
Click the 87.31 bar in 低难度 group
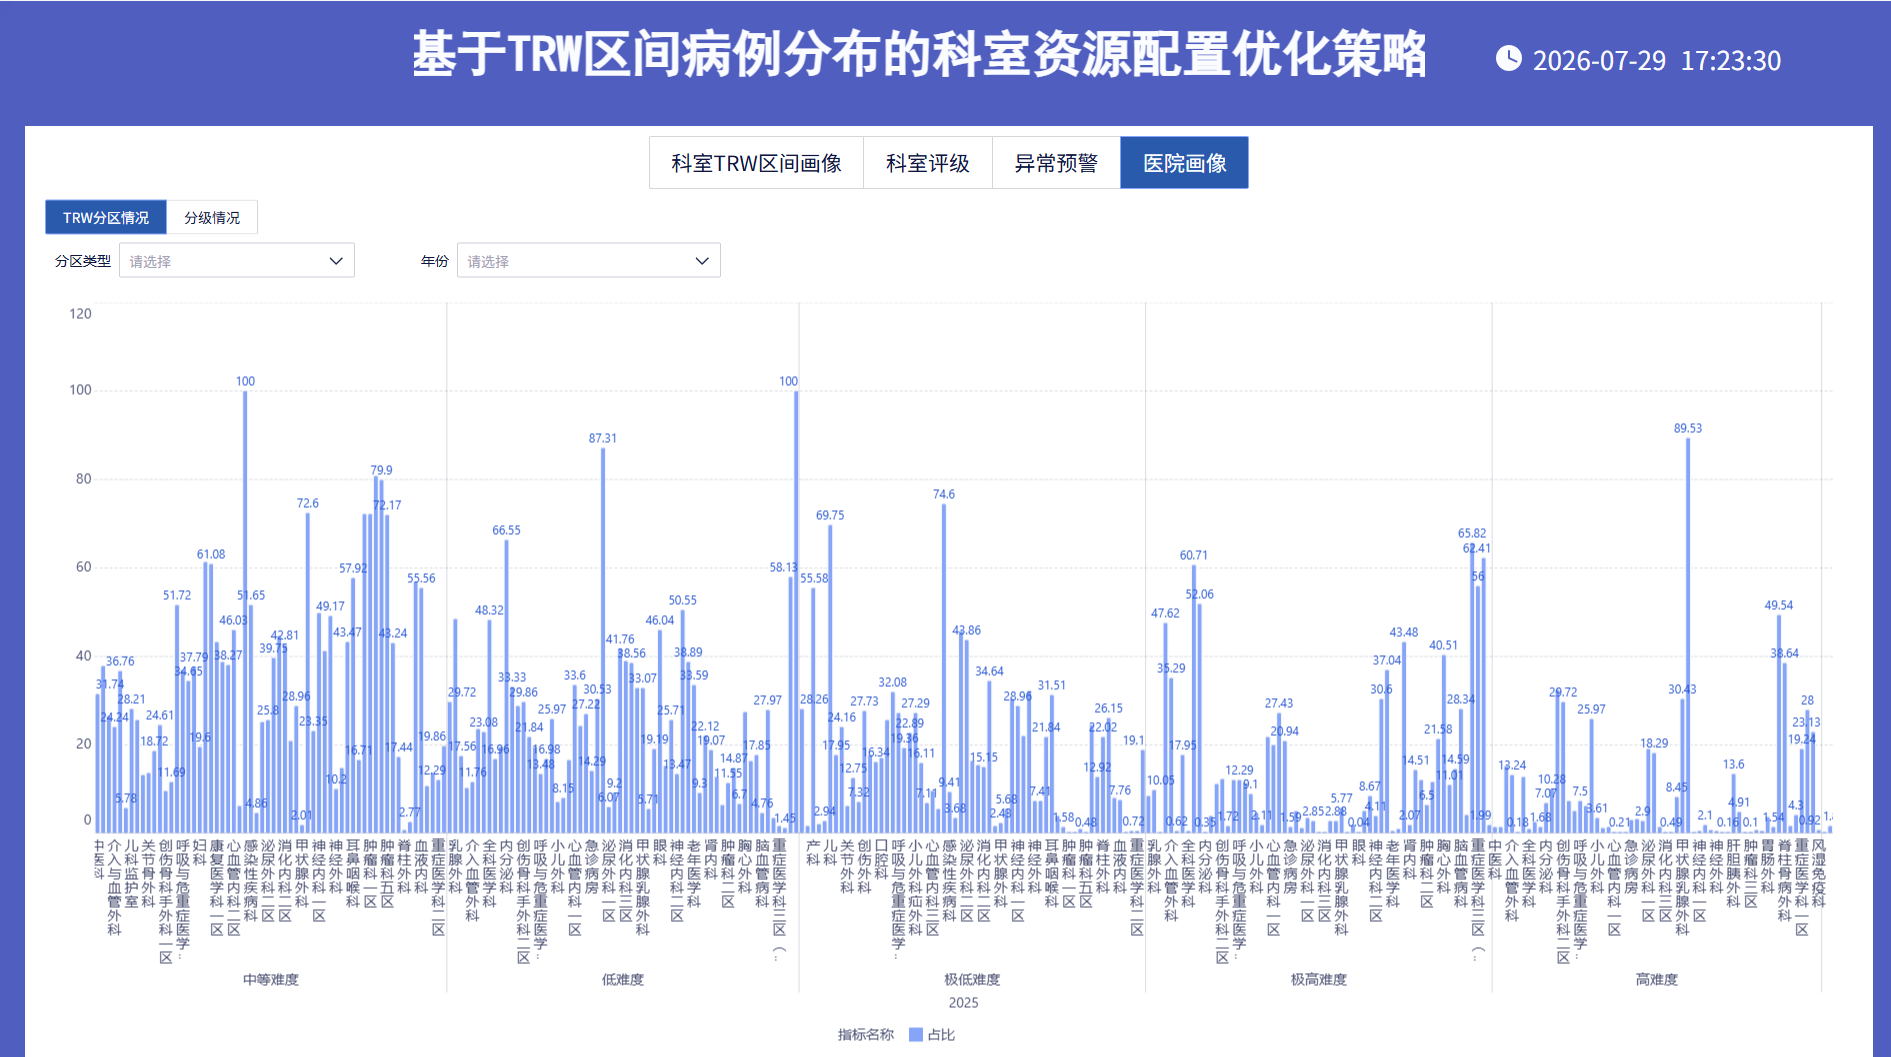(602, 640)
